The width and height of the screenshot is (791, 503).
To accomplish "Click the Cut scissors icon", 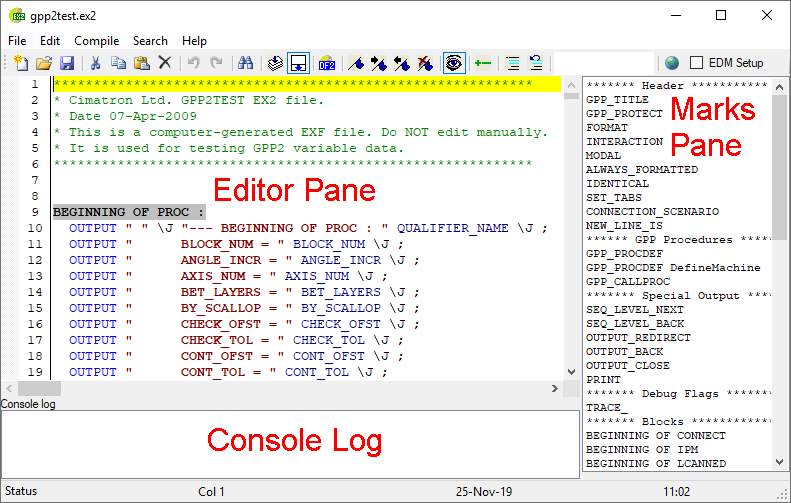I will coord(96,63).
